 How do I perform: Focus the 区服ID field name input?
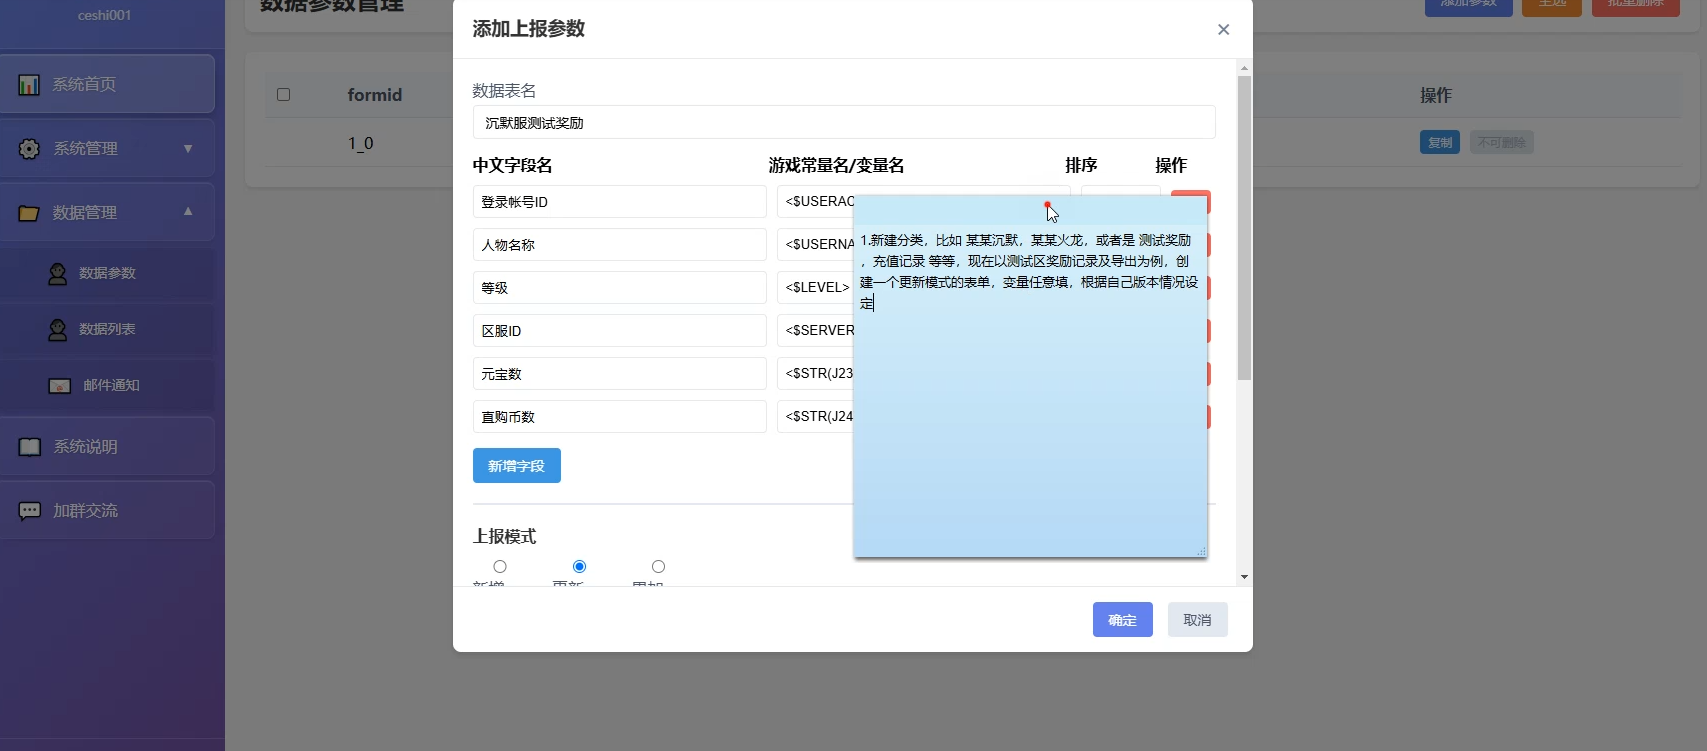620,331
